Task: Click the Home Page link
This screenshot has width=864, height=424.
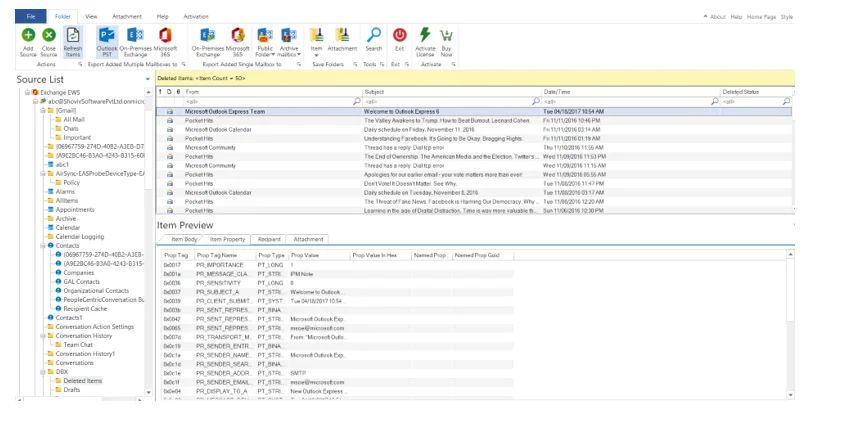Action: 762,17
